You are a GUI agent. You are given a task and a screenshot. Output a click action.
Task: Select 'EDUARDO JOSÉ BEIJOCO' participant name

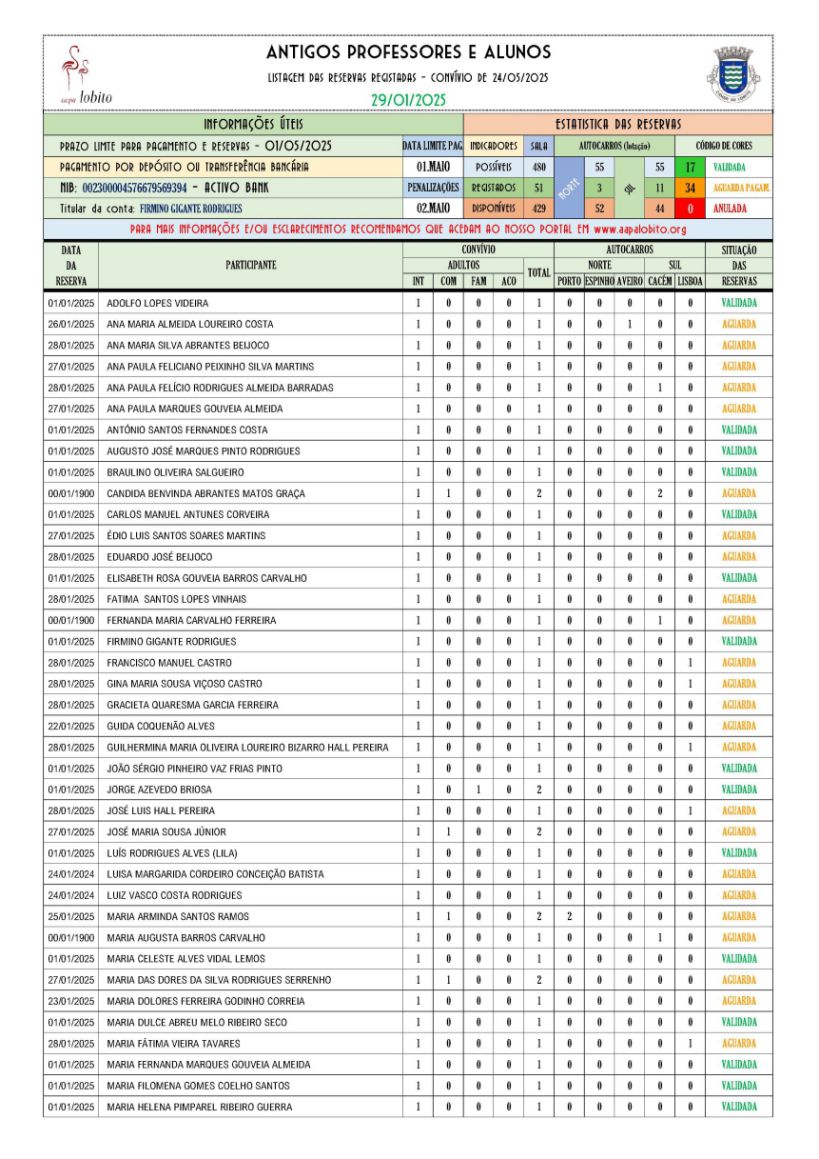pyautogui.click(x=159, y=557)
